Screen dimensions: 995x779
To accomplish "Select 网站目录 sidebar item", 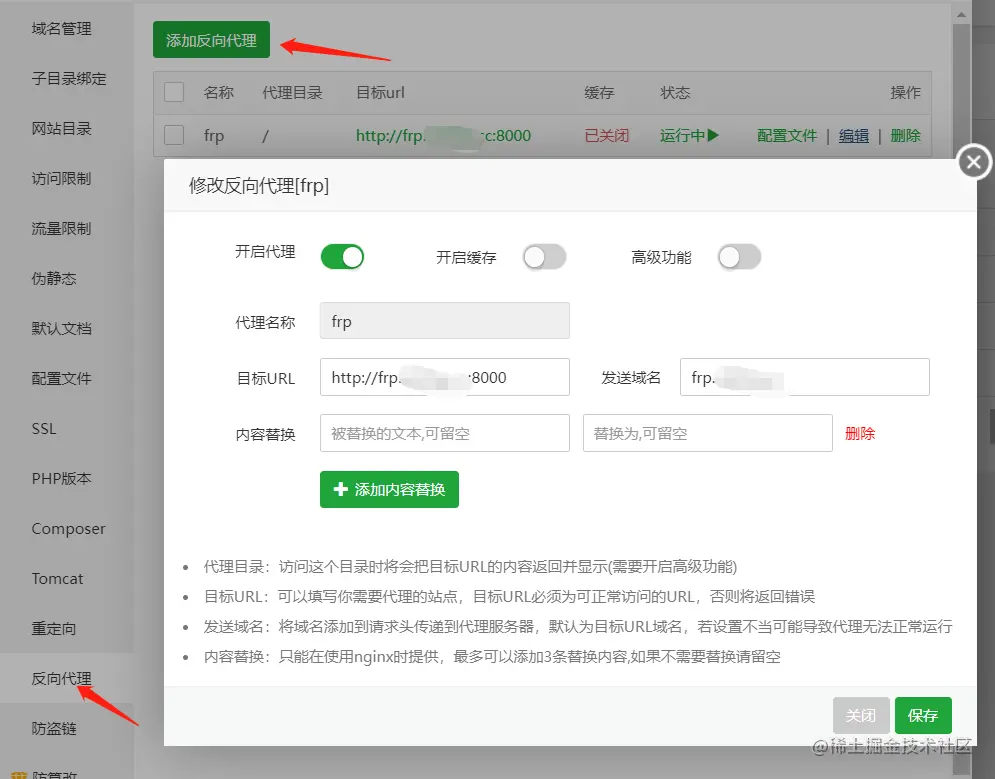I will click(x=62, y=129).
